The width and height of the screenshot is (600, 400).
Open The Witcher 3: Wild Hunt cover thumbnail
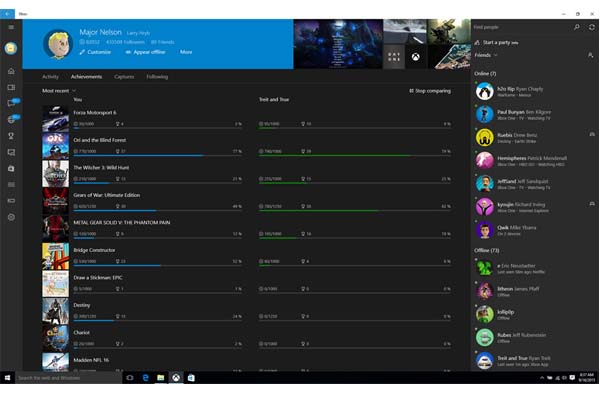55,173
